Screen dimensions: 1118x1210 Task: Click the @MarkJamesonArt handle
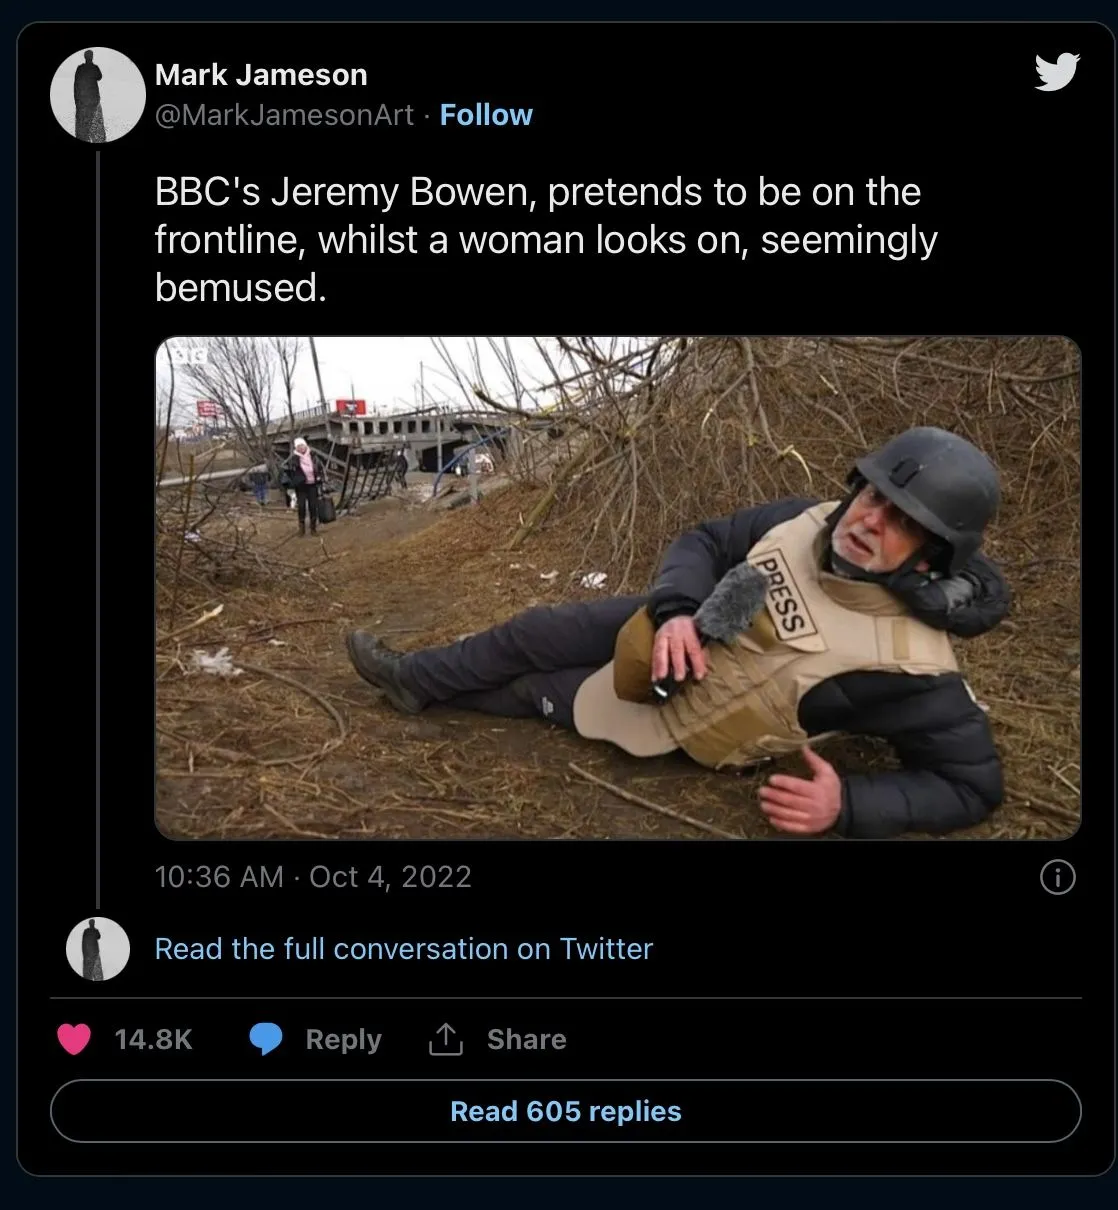click(284, 115)
